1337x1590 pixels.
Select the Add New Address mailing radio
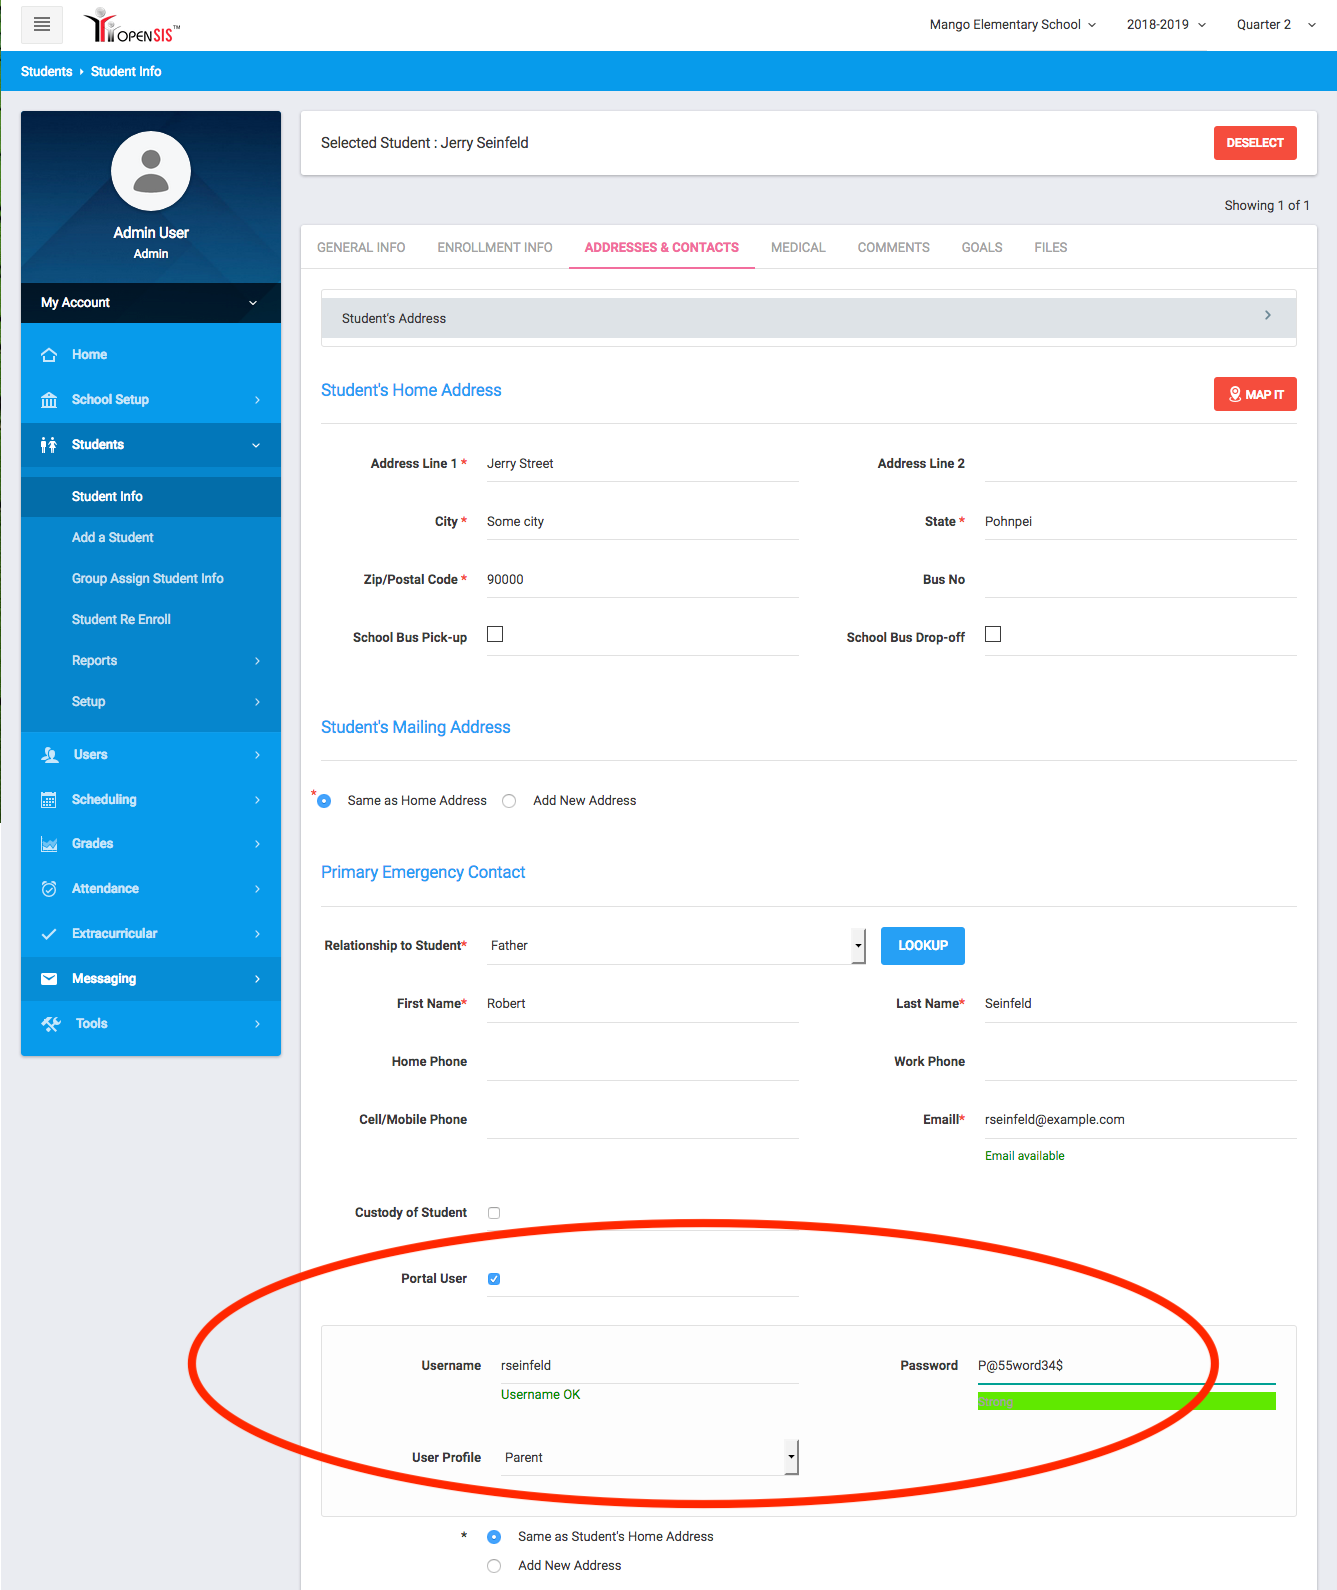pyautogui.click(x=509, y=801)
